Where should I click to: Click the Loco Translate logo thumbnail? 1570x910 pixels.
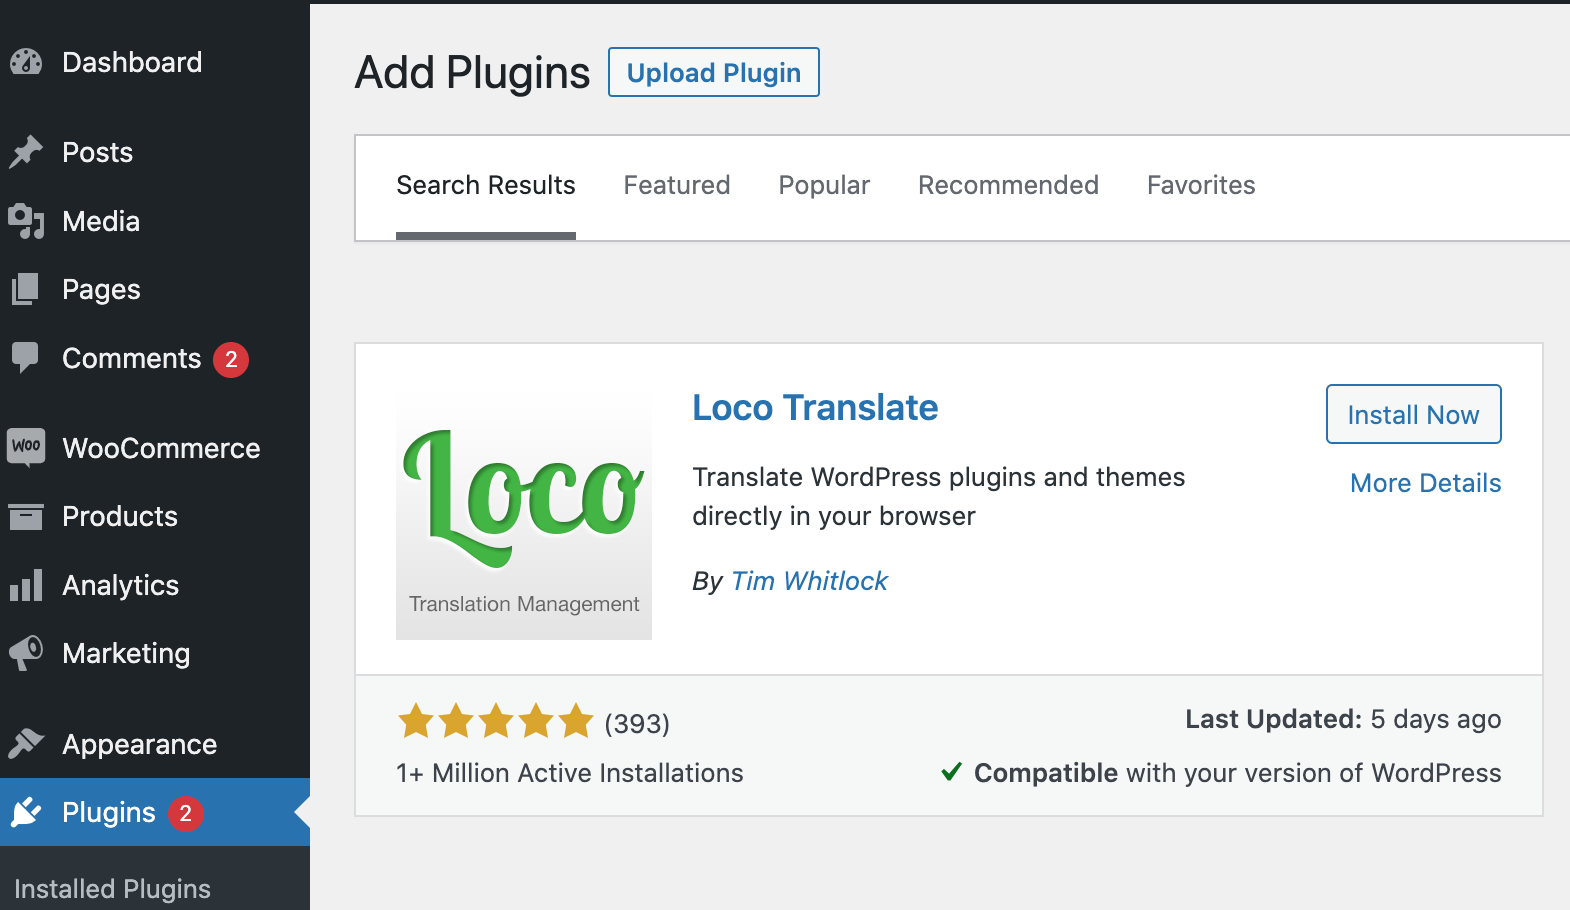coord(524,512)
